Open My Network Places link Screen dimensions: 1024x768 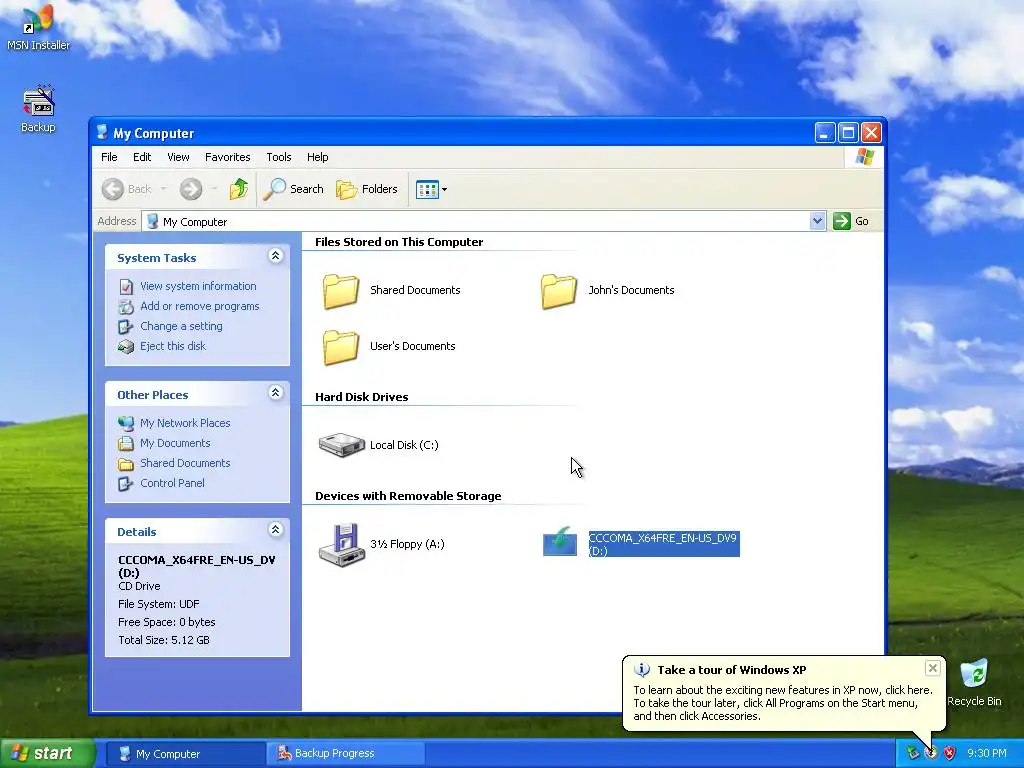[x=185, y=423]
